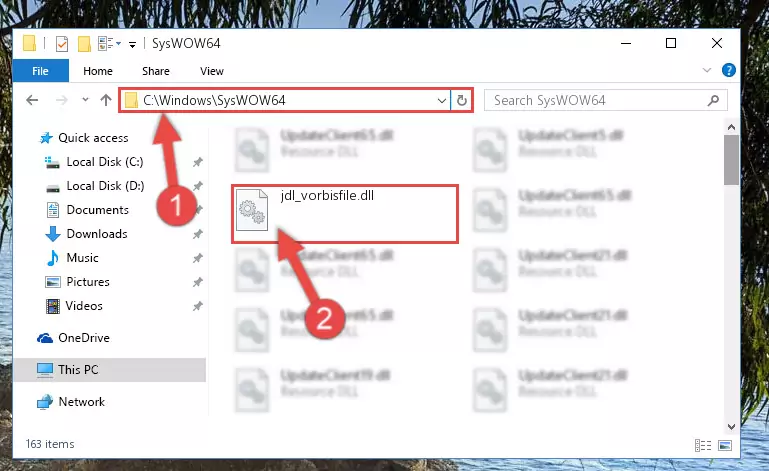This screenshot has height=471, width=769.
Task: Maximize the SysWOW64 window
Action: [671, 43]
